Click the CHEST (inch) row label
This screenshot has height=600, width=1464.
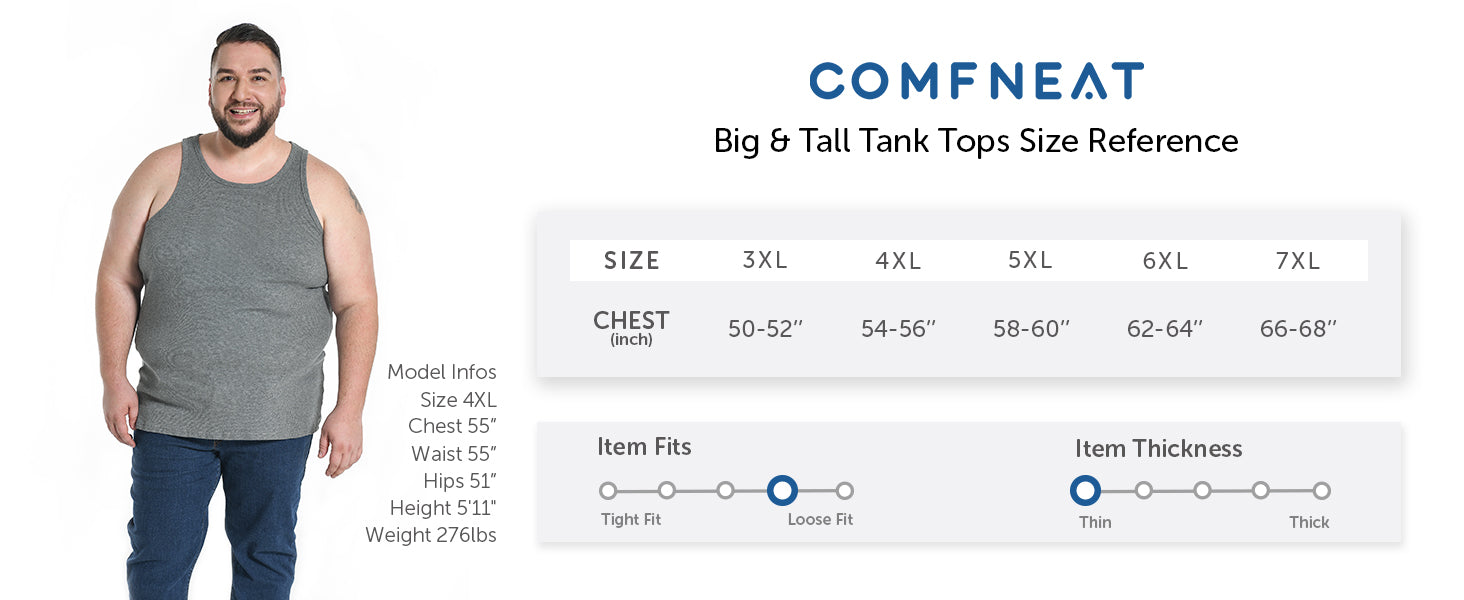click(x=631, y=327)
